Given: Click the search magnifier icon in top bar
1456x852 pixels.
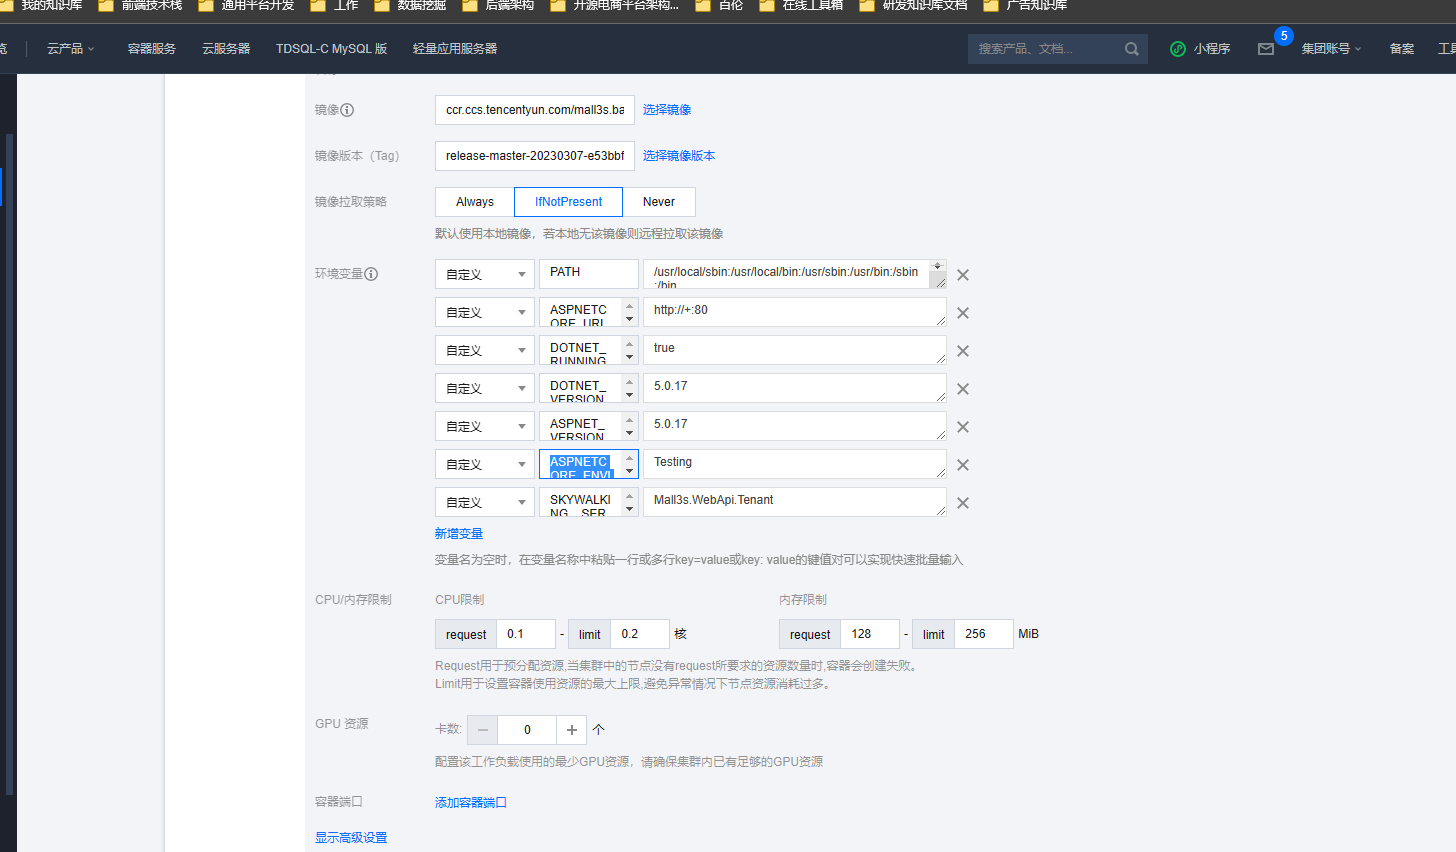Looking at the screenshot, I should tap(1132, 49).
